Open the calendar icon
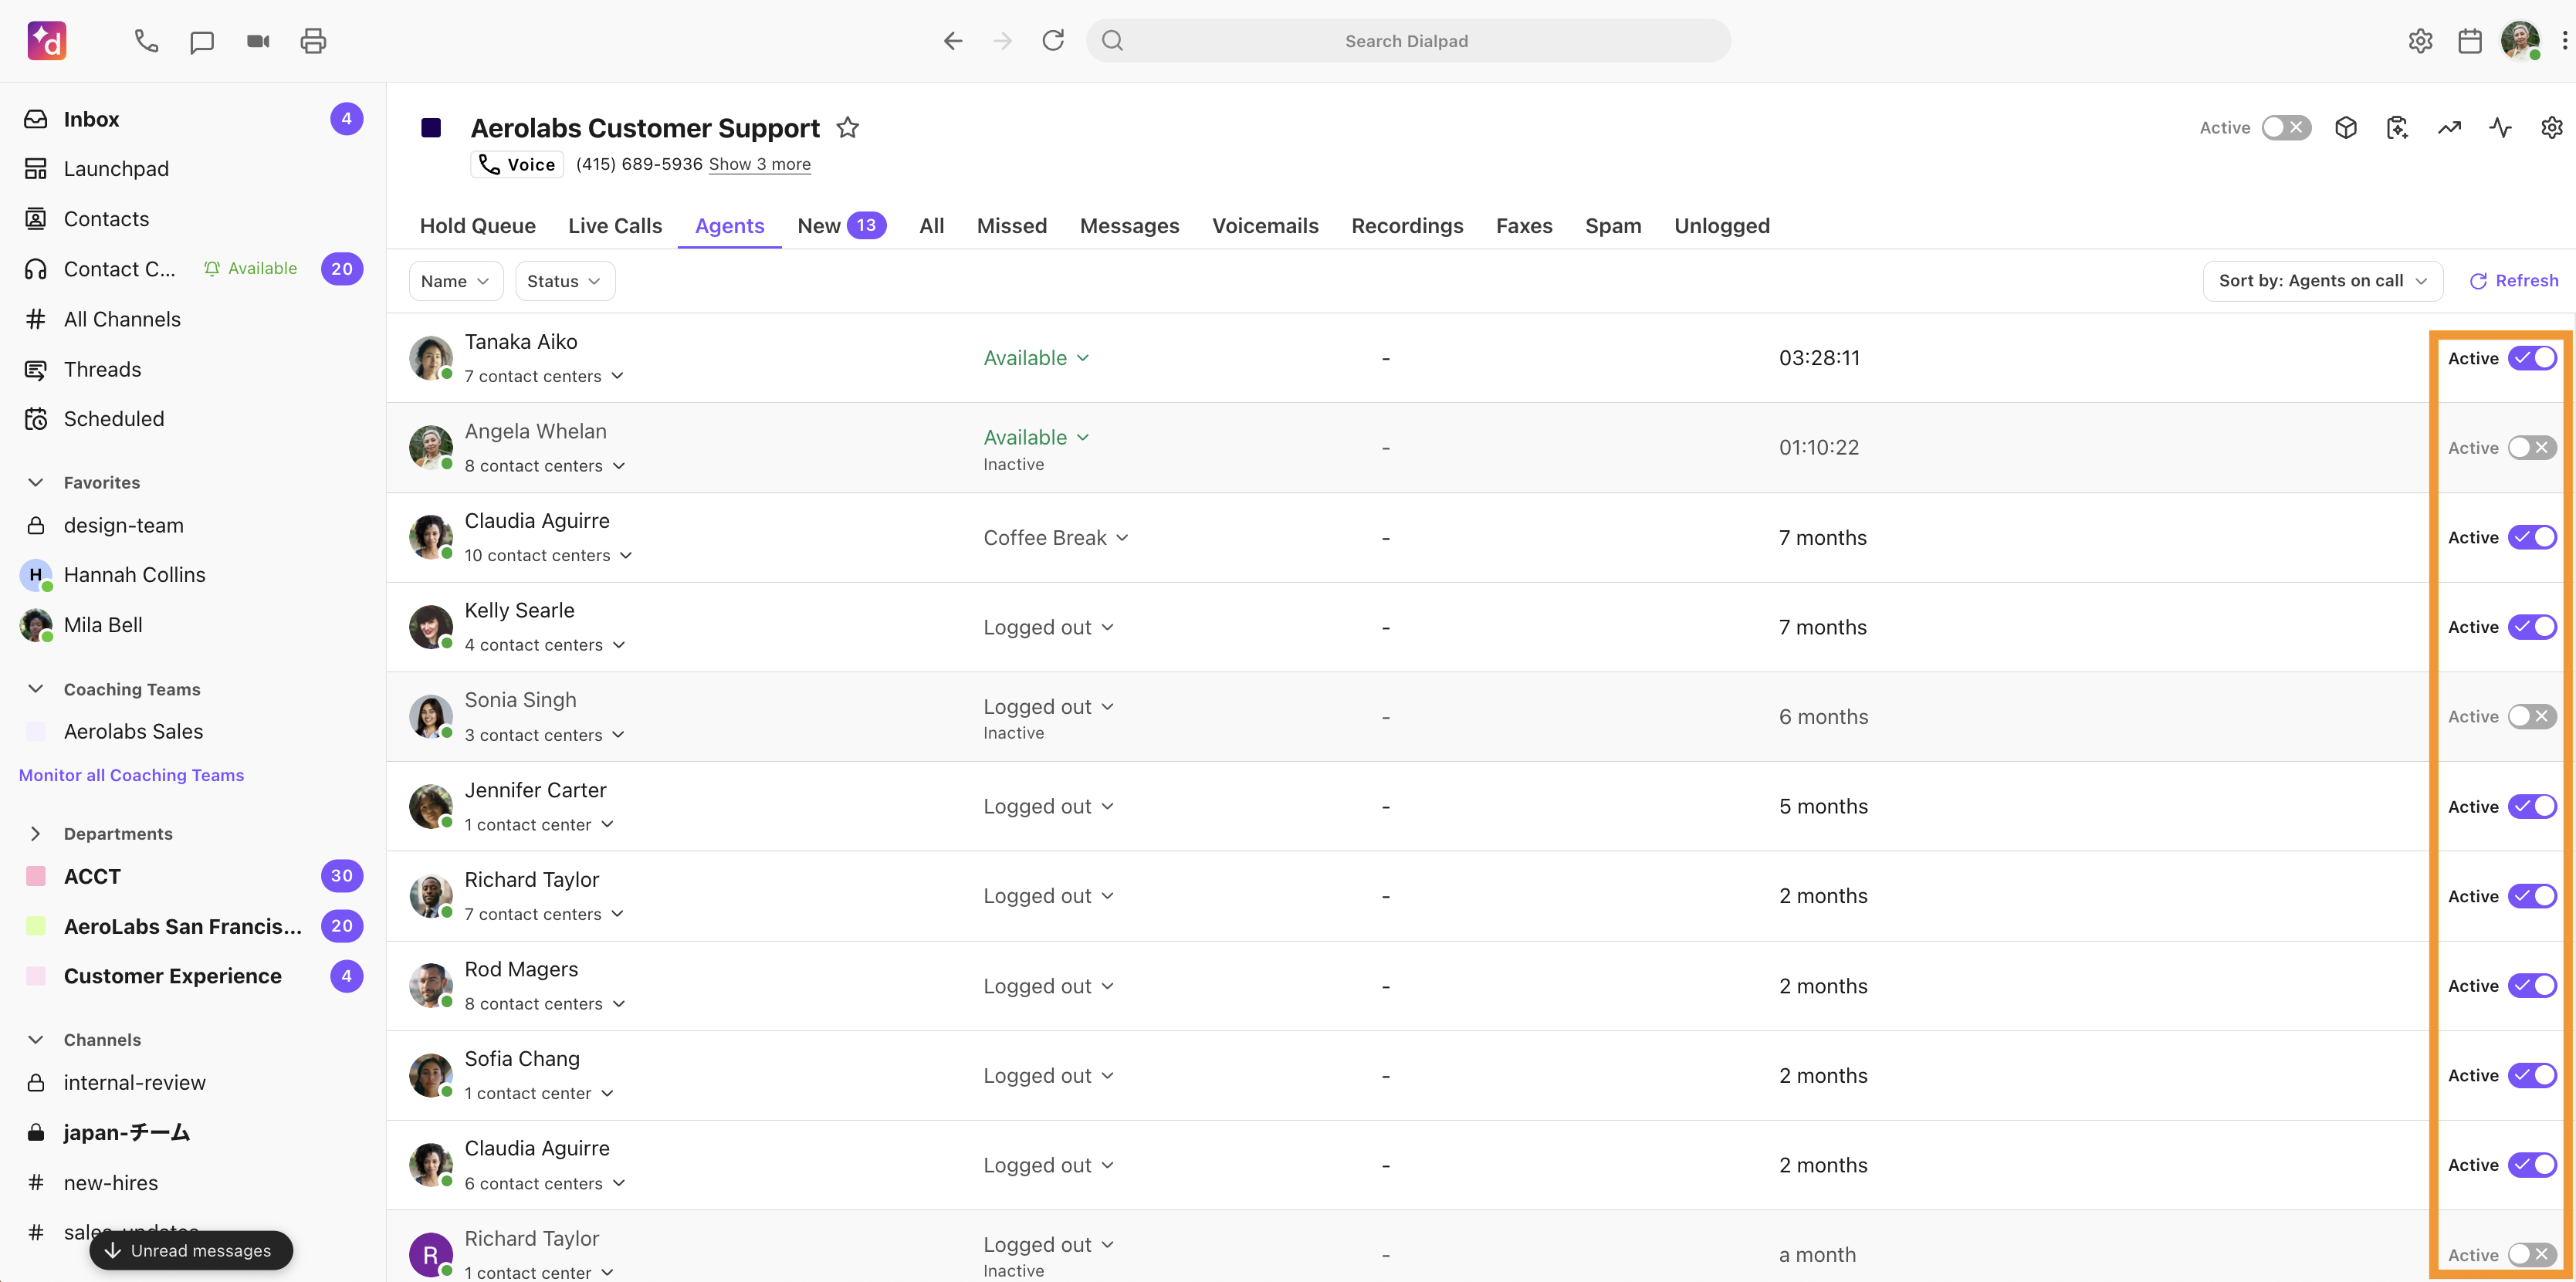 tap(2470, 41)
